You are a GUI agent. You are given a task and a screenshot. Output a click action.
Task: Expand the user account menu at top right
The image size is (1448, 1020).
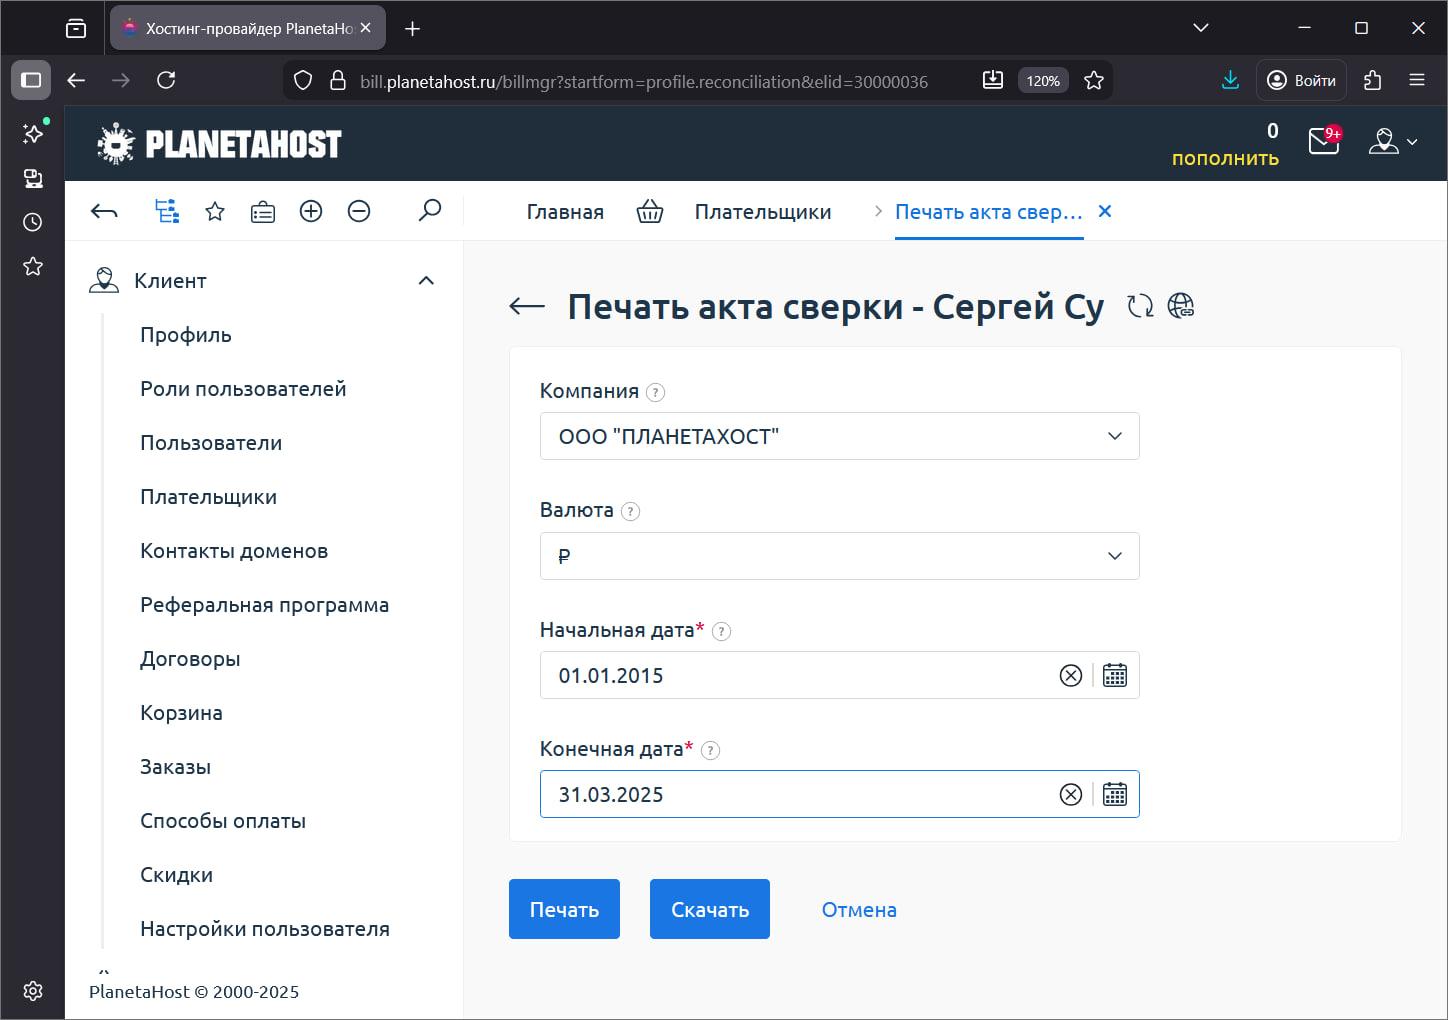[x=1394, y=142]
